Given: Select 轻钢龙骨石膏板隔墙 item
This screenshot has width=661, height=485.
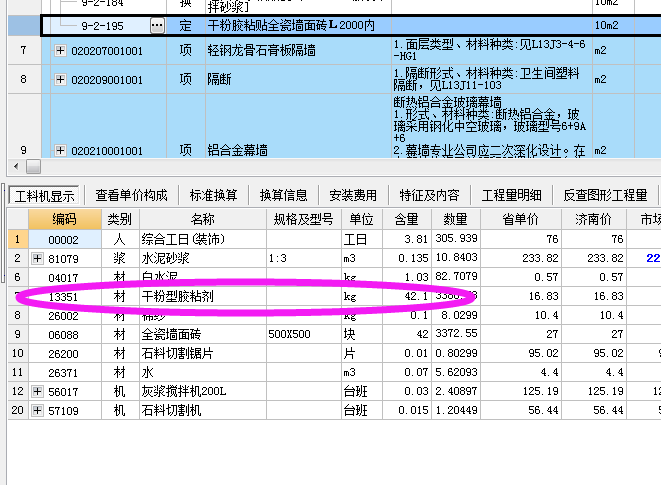Looking at the screenshot, I should click(298, 51).
